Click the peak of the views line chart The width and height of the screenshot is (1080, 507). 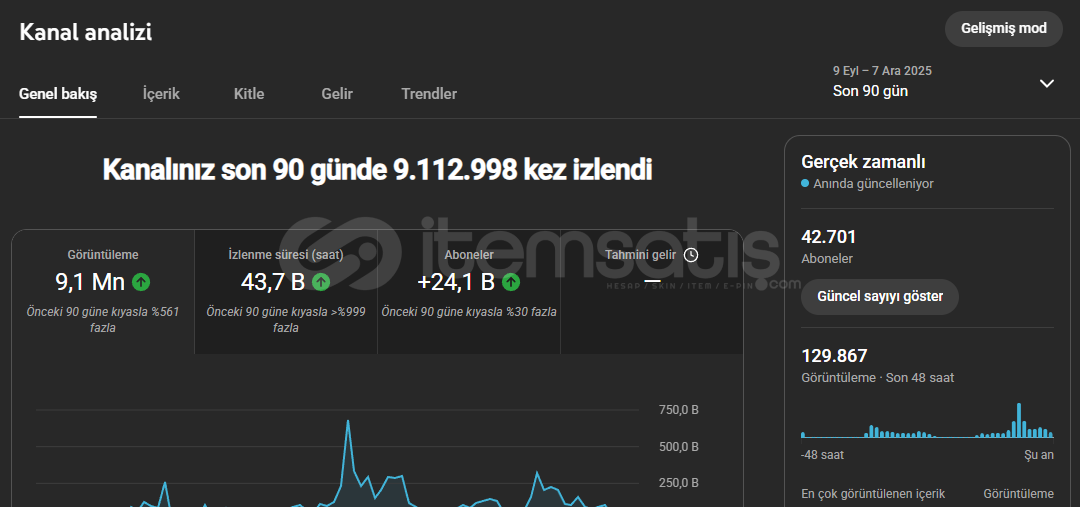[x=348, y=421]
